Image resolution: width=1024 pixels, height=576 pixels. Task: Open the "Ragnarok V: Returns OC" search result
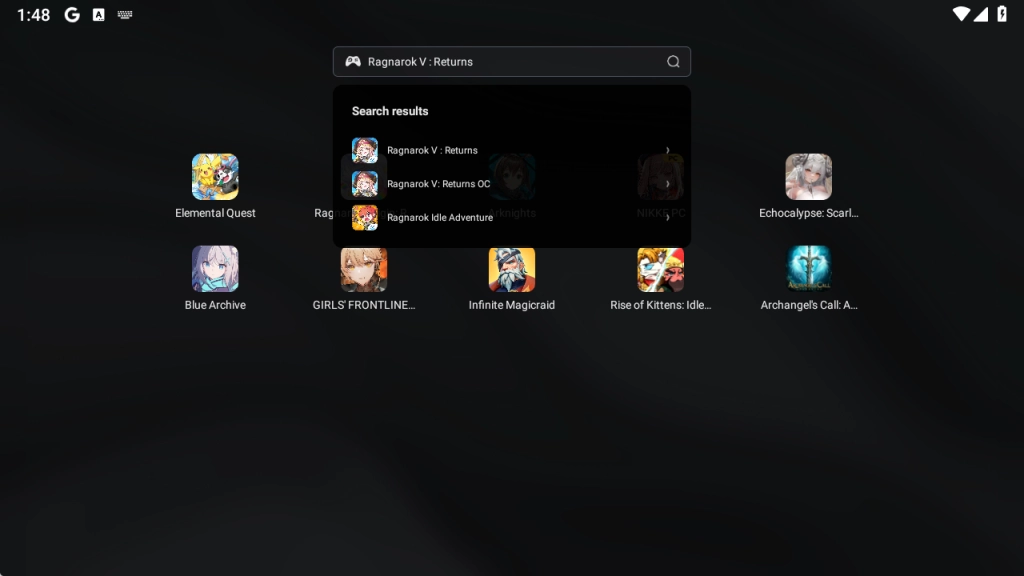[512, 184]
